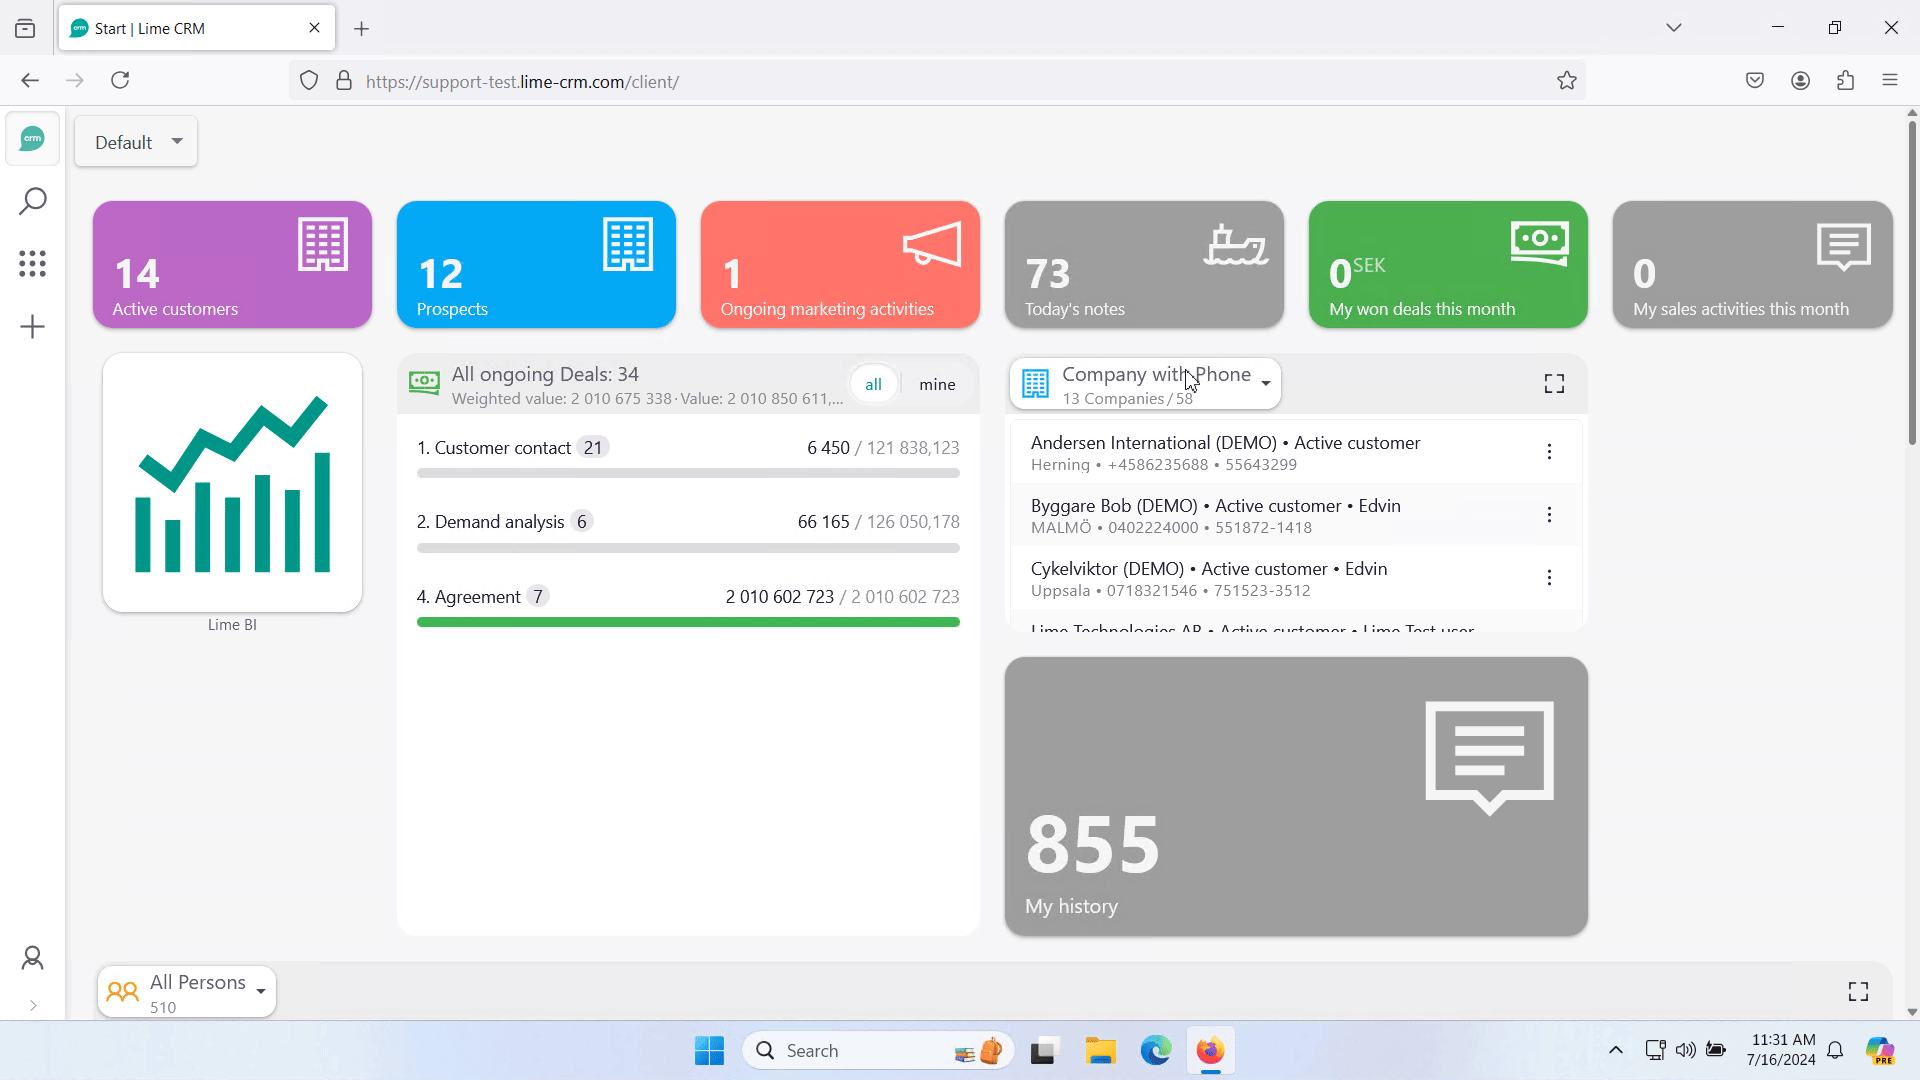Open the Today's notes tile
The image size is (1920, 1080).
(1144, 264)
